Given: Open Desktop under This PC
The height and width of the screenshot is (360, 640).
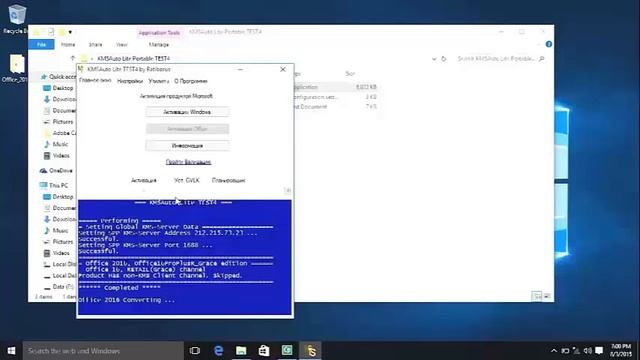Looking at the screenshot, I should (x=59, y=197).
